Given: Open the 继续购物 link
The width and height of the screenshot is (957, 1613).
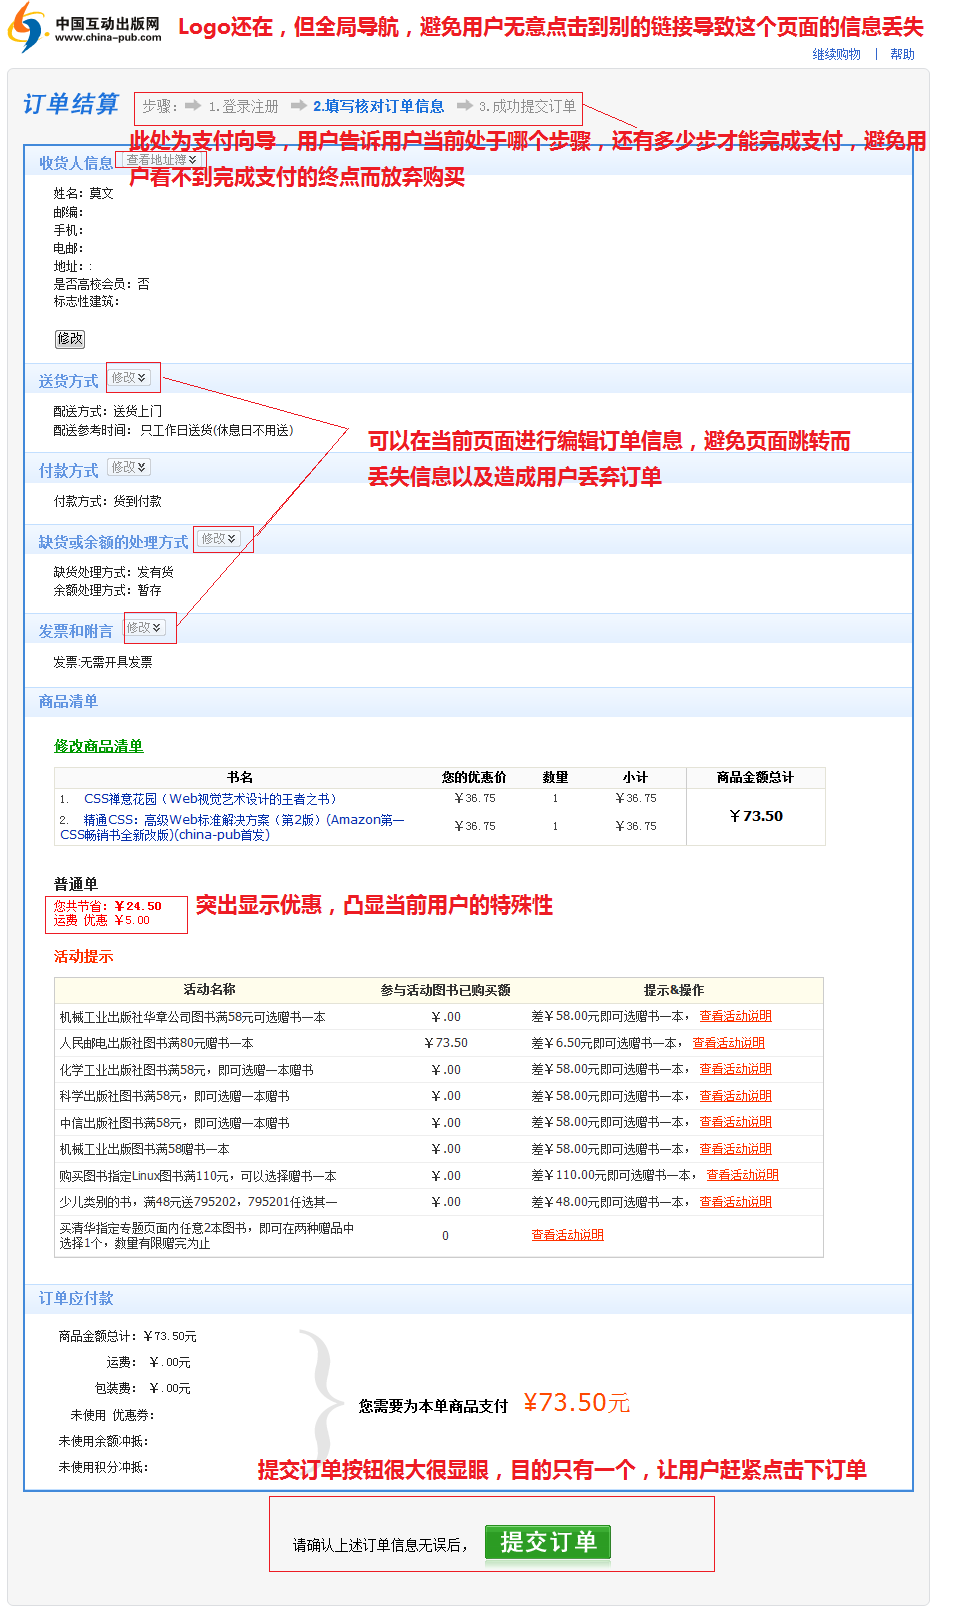Looking at the screenshot, I should click(x=836, y=54).
